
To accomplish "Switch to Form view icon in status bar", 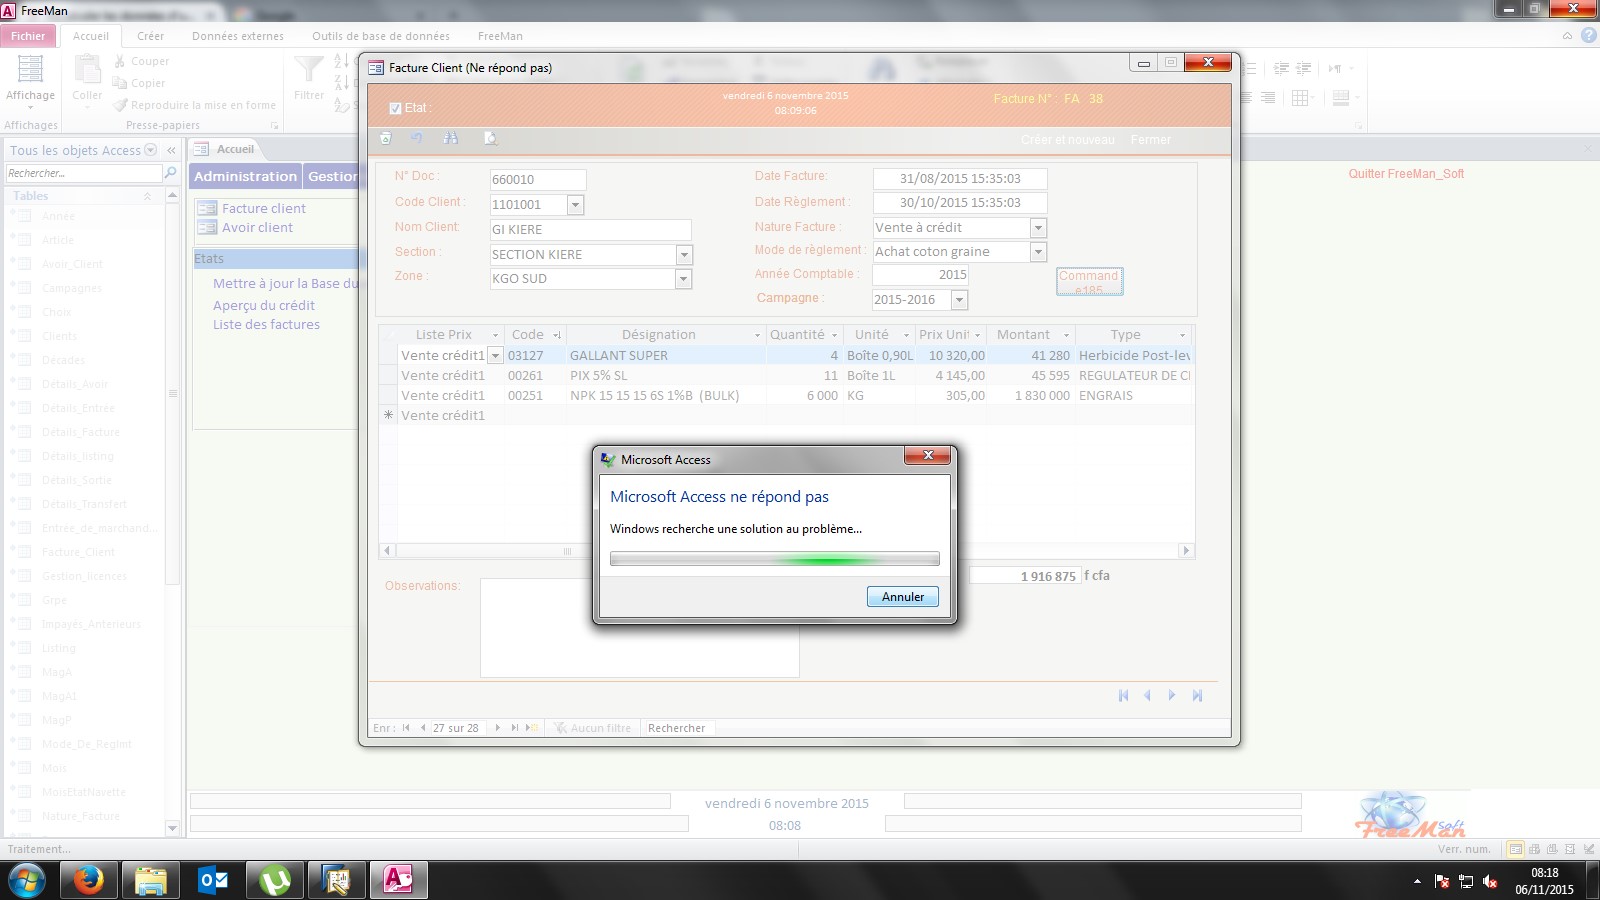I will 1516,849.
